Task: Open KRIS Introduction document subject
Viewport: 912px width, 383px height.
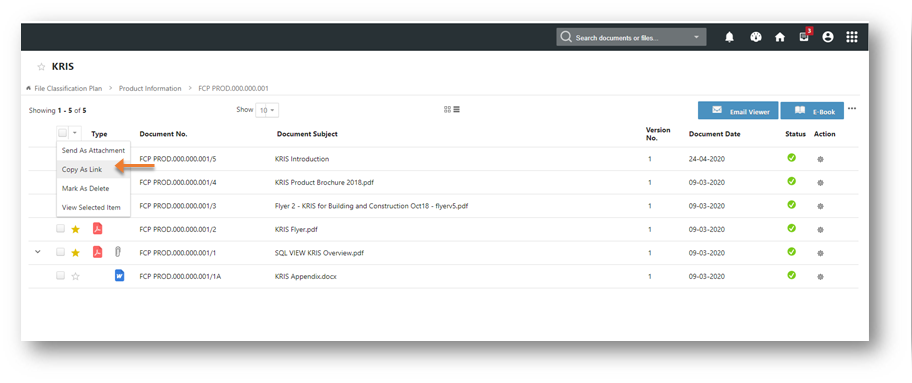Action: tap(302, 159)
